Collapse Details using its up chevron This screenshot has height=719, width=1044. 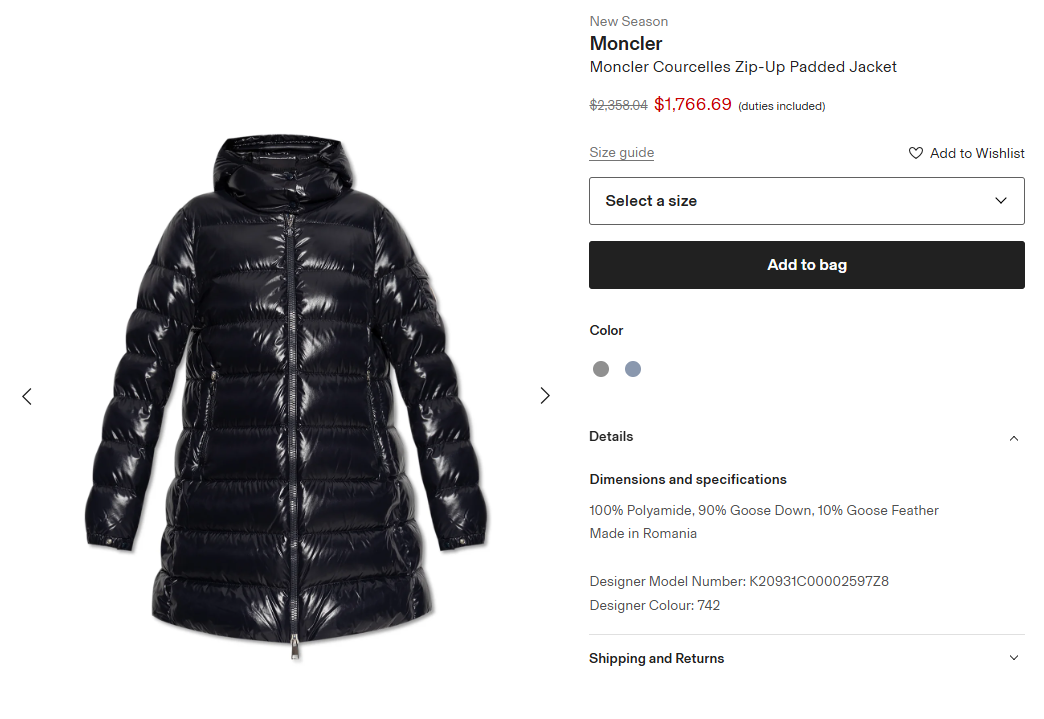[1014, 438]
